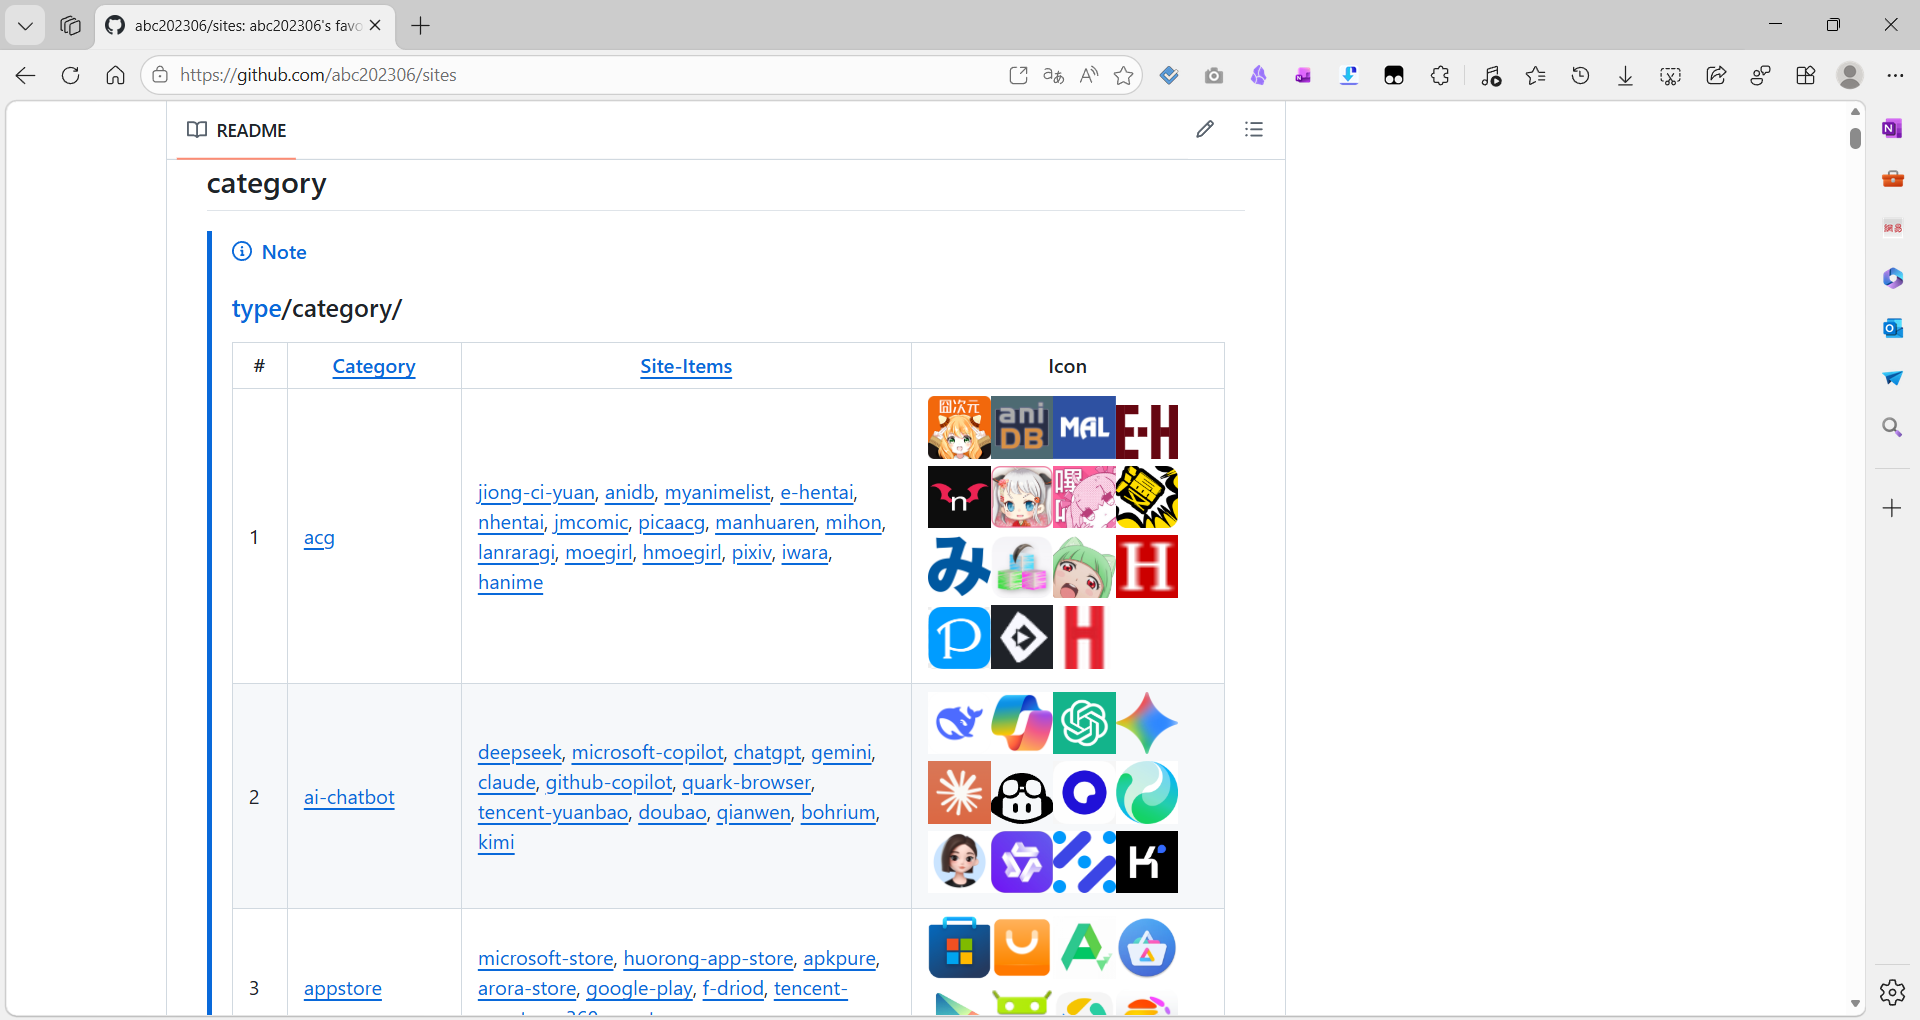Click the MyAnimeList MAL icon

(x=1084, y=428)
